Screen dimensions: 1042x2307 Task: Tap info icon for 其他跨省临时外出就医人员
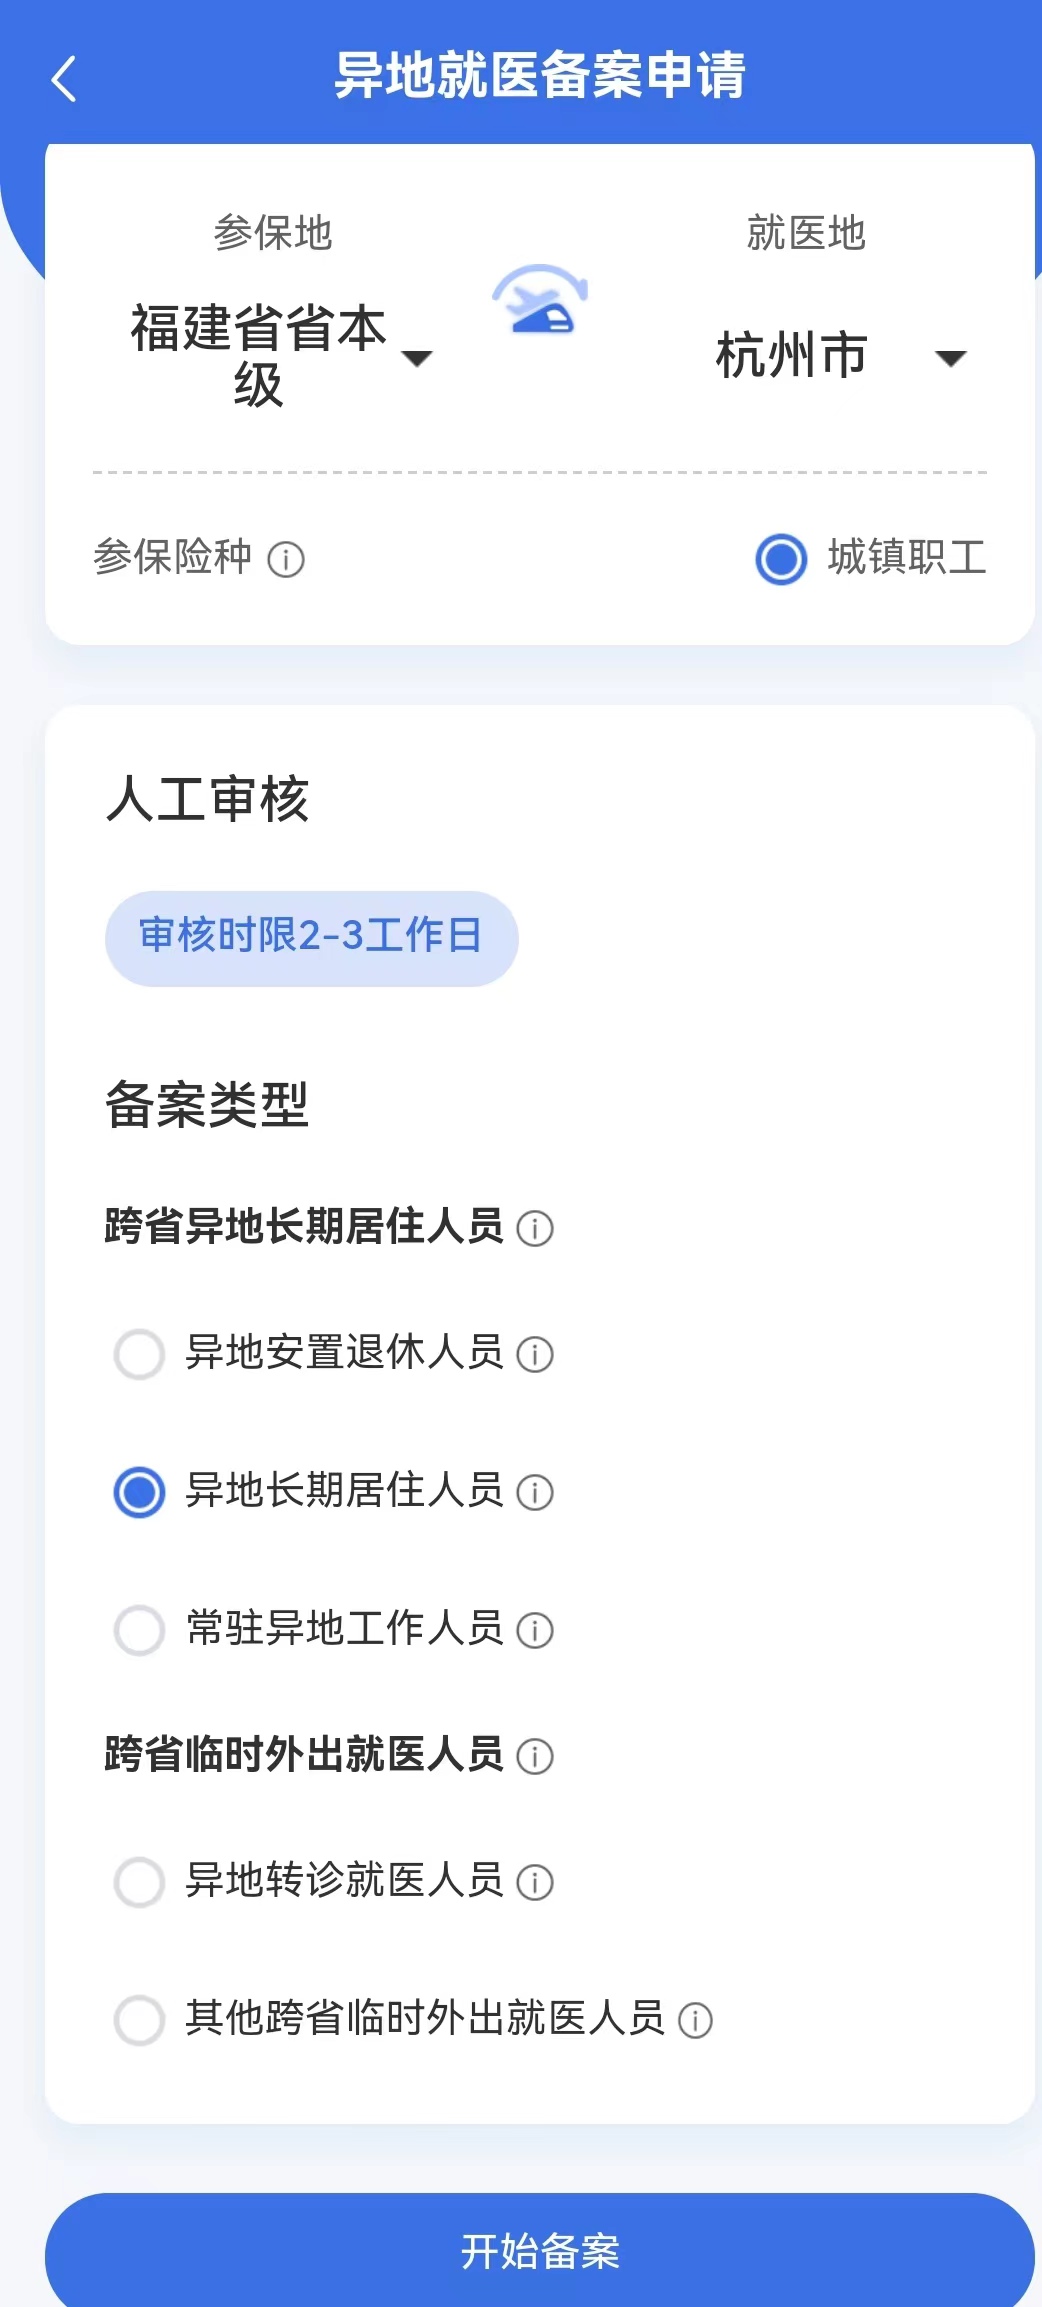pos(695,2020)
